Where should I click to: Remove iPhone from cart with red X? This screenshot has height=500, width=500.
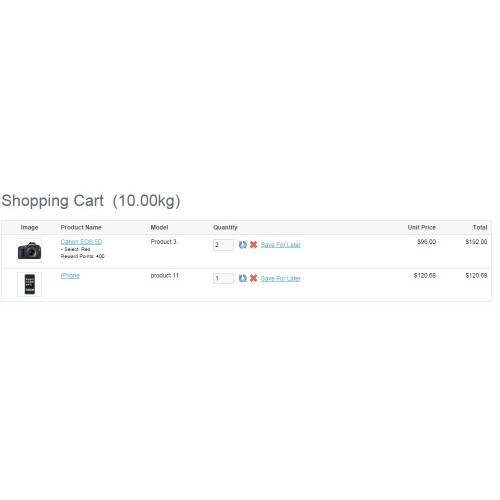(x=253, y=278)
